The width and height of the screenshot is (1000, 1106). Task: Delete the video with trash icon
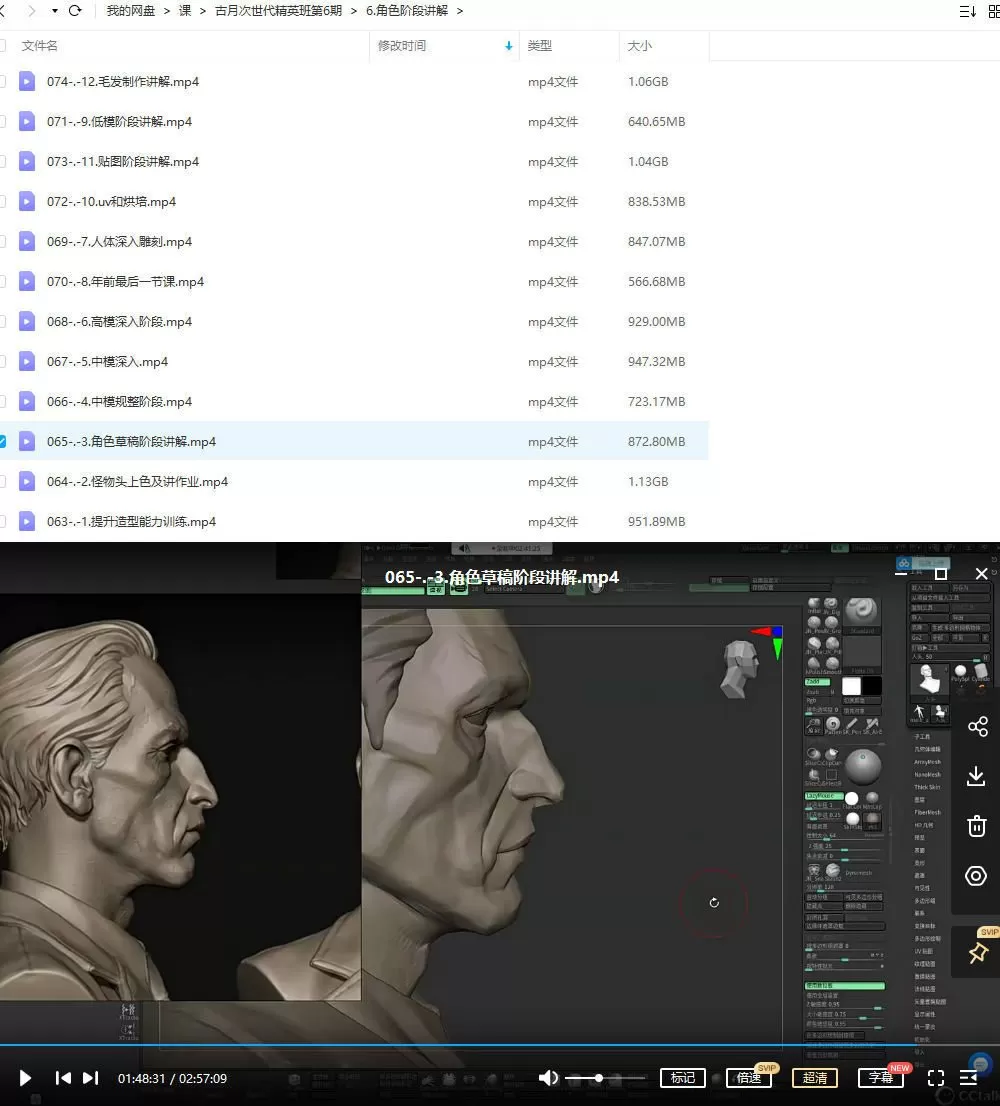977,826
